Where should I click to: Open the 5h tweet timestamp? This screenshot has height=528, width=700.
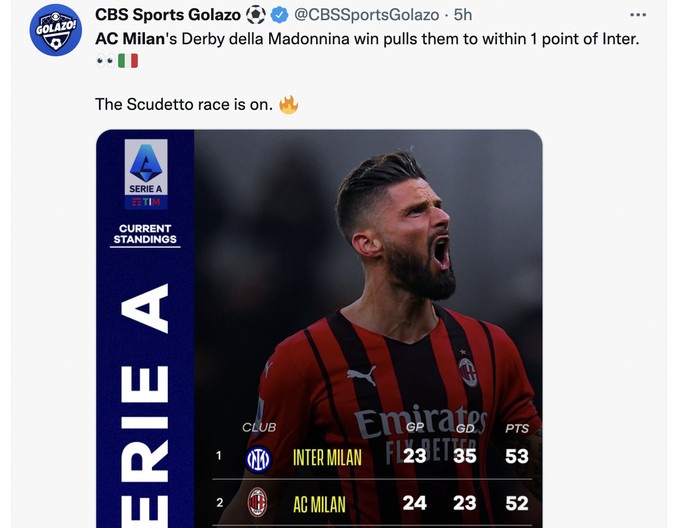(x=463, y=15)
